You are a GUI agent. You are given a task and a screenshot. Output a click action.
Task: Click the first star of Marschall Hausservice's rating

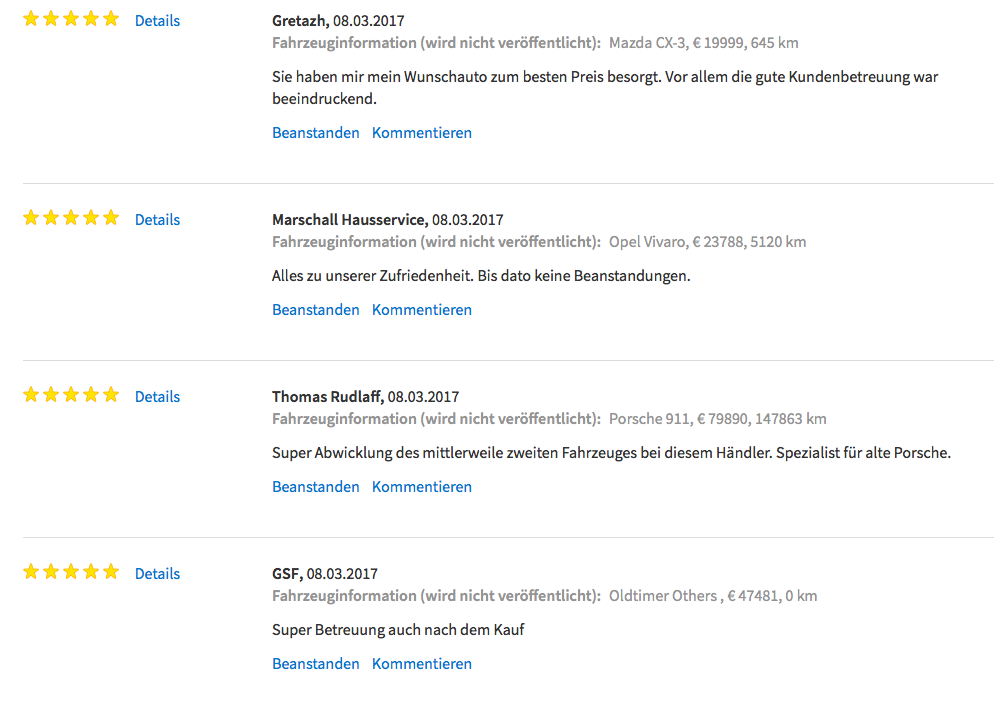[x=31, y=218]
